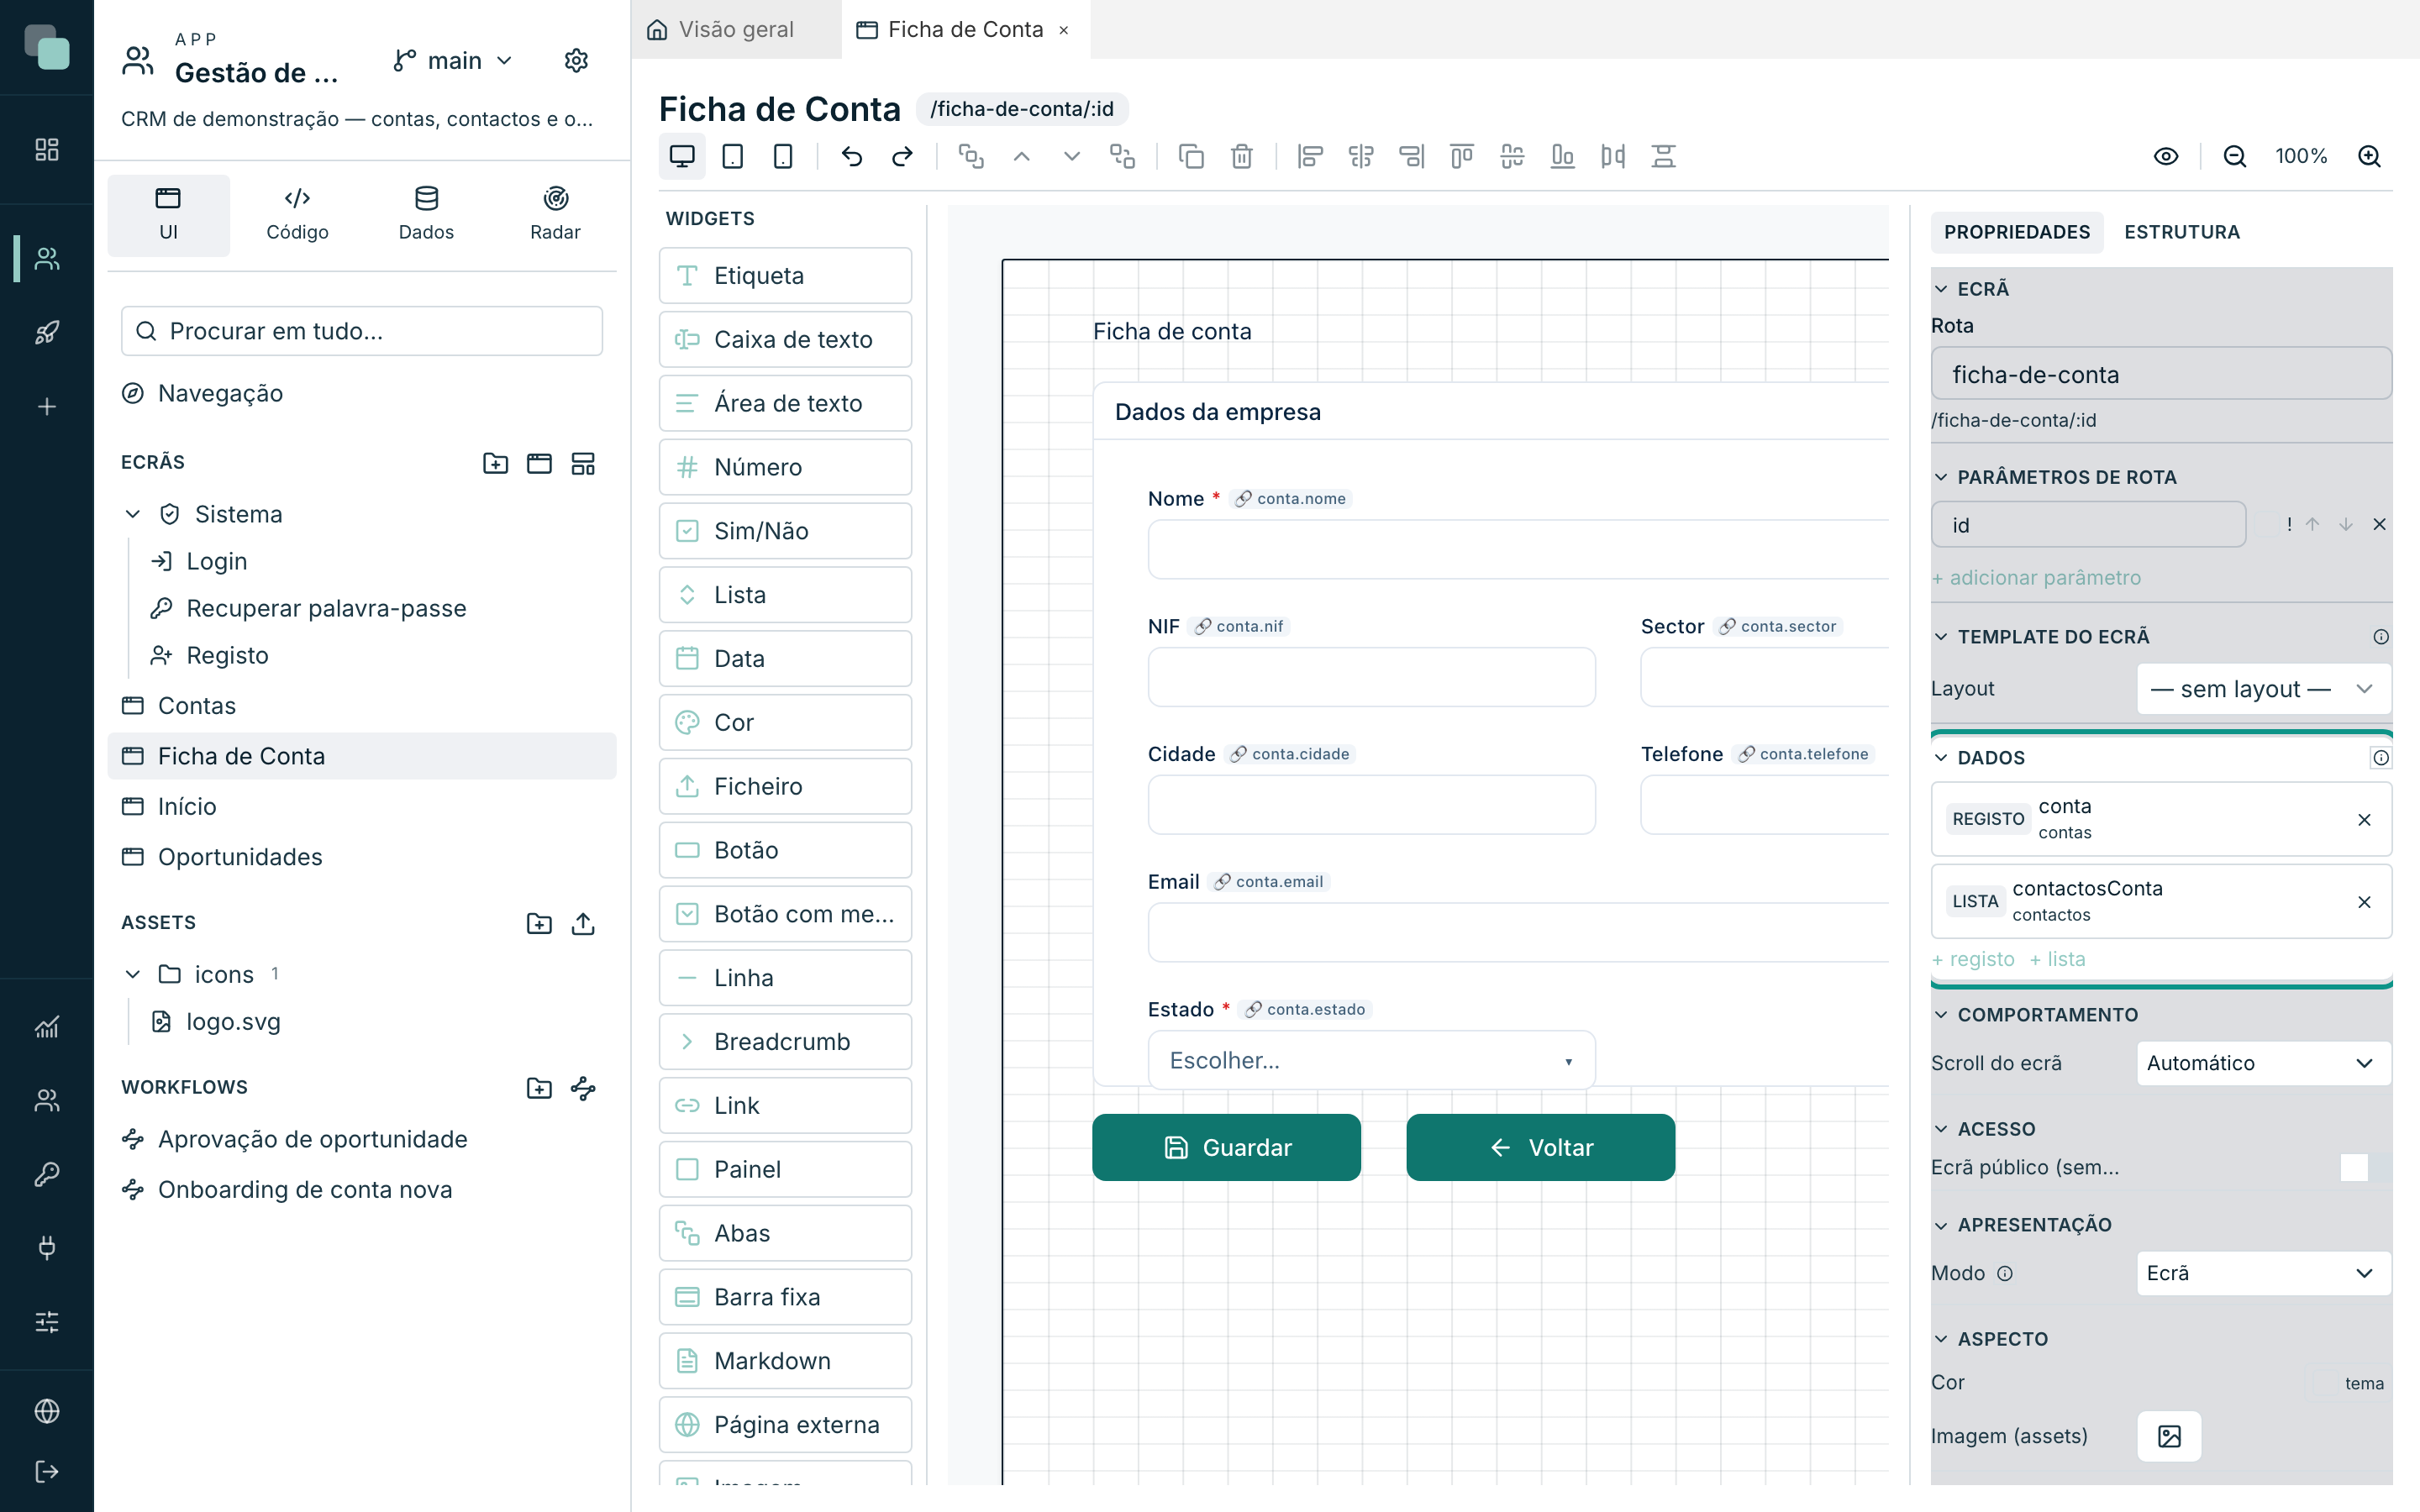Viewport: 2420px width, 1512px height.
Task: Zoom in the canvas
Action: 2369,156
